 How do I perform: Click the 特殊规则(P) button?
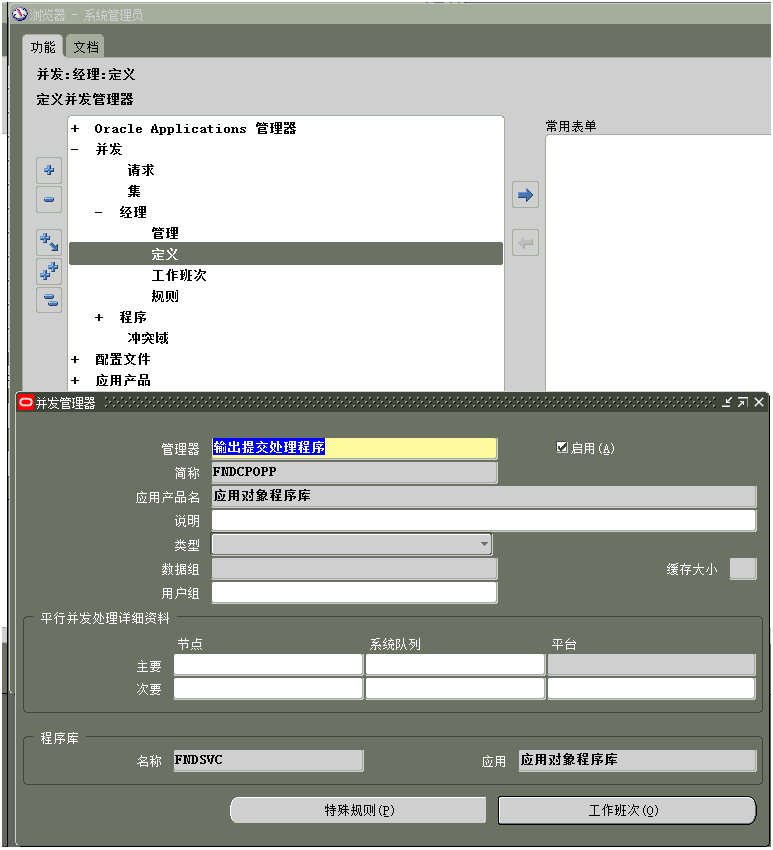(x=358, y=810)
